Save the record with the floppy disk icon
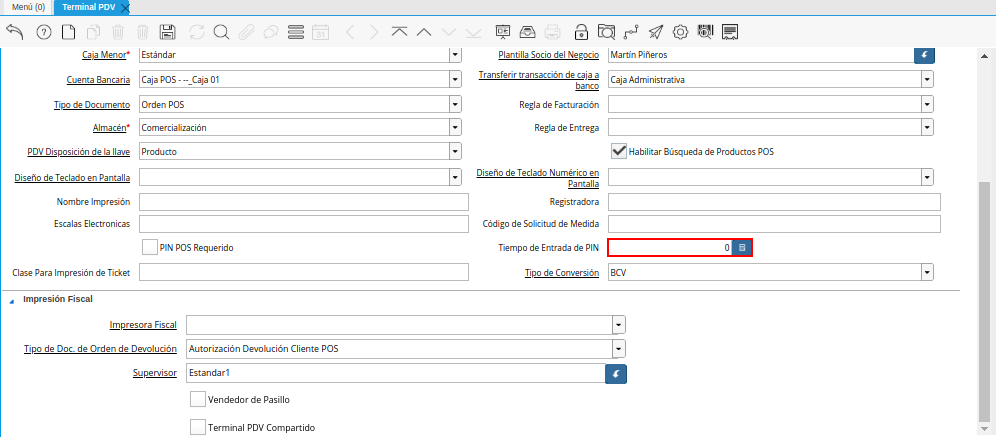Viewport: 996px width, 437px height. pyautogui.click(x=168, y=32)
